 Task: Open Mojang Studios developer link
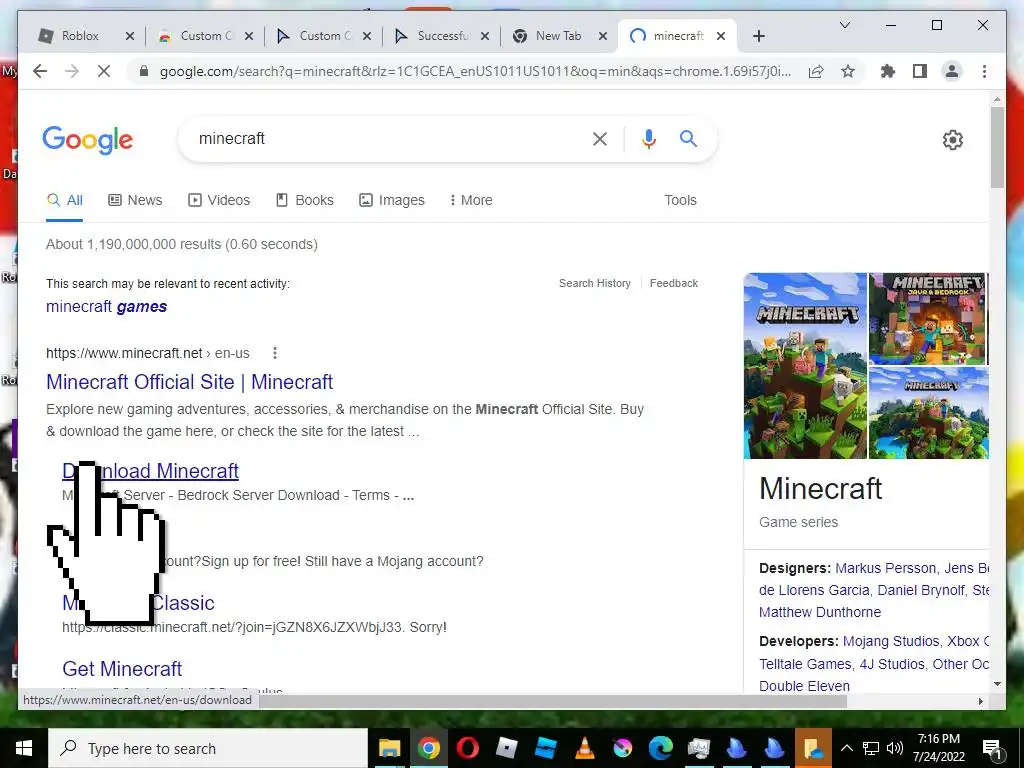pyautogui.click(x=891, y=641)
